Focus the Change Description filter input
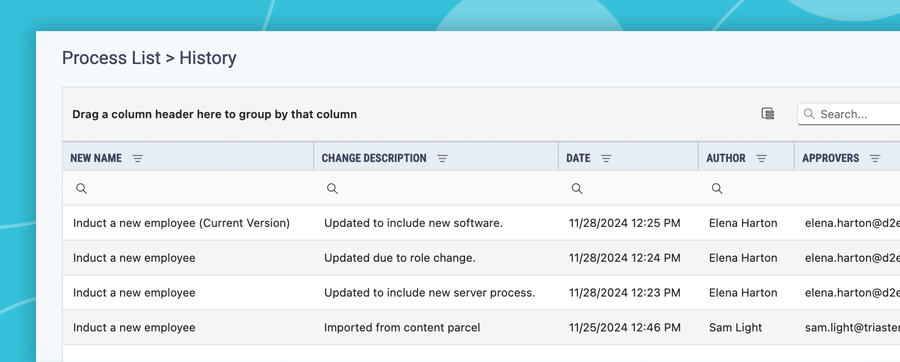 (436, 188)
